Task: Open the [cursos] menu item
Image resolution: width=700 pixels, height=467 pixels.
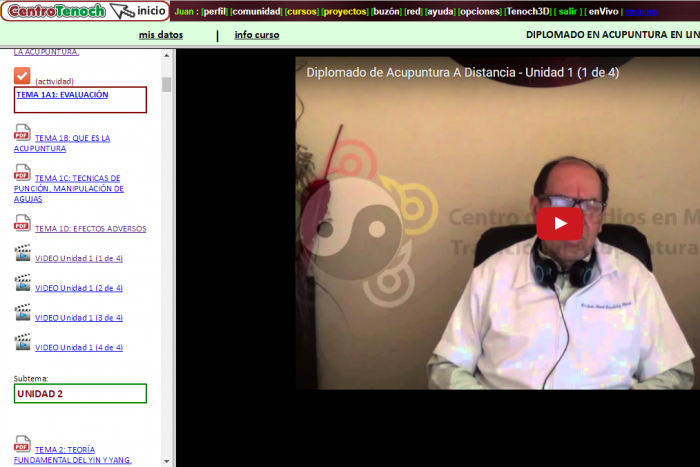Action: (x=301, y=11)
